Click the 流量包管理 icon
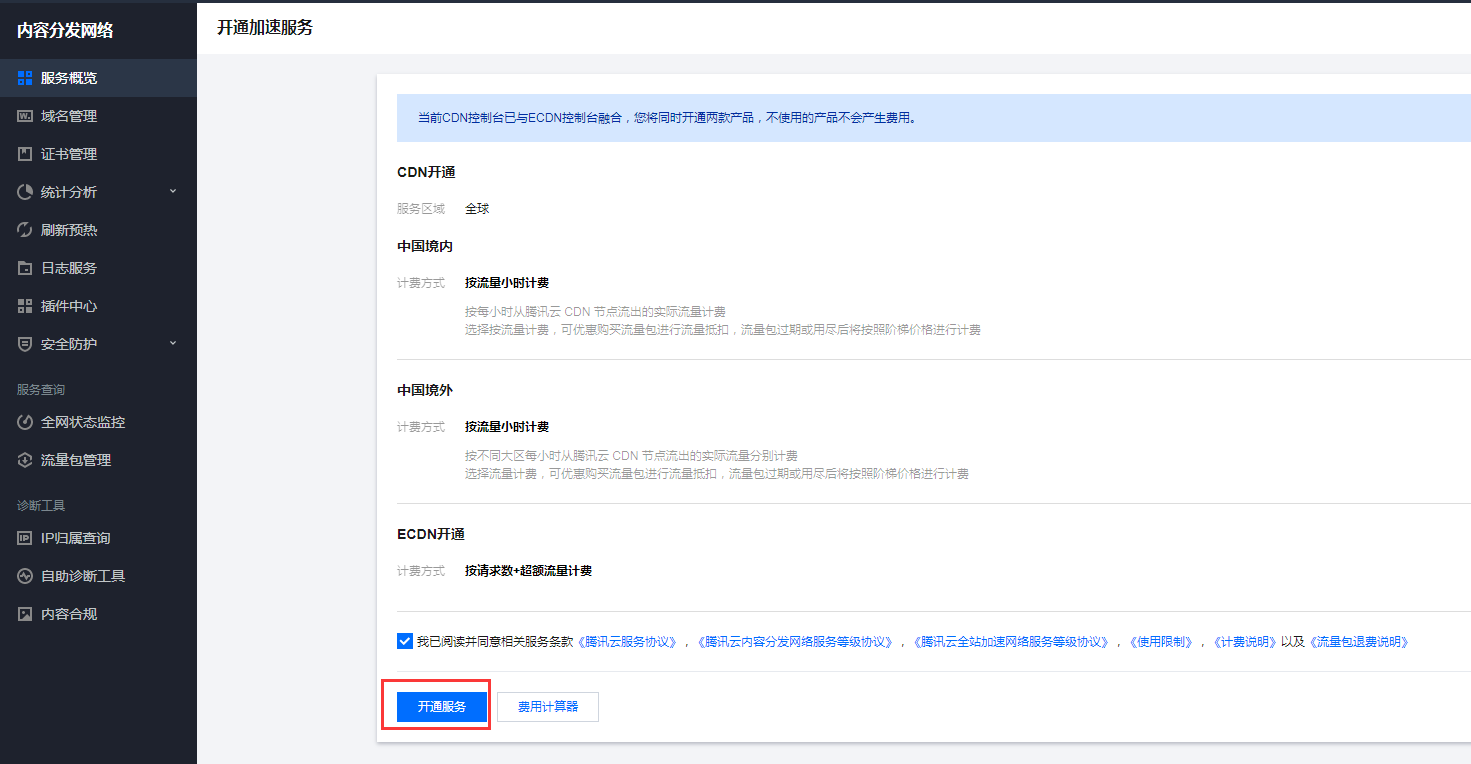1471x764 pixels. (x=25, y=460)
